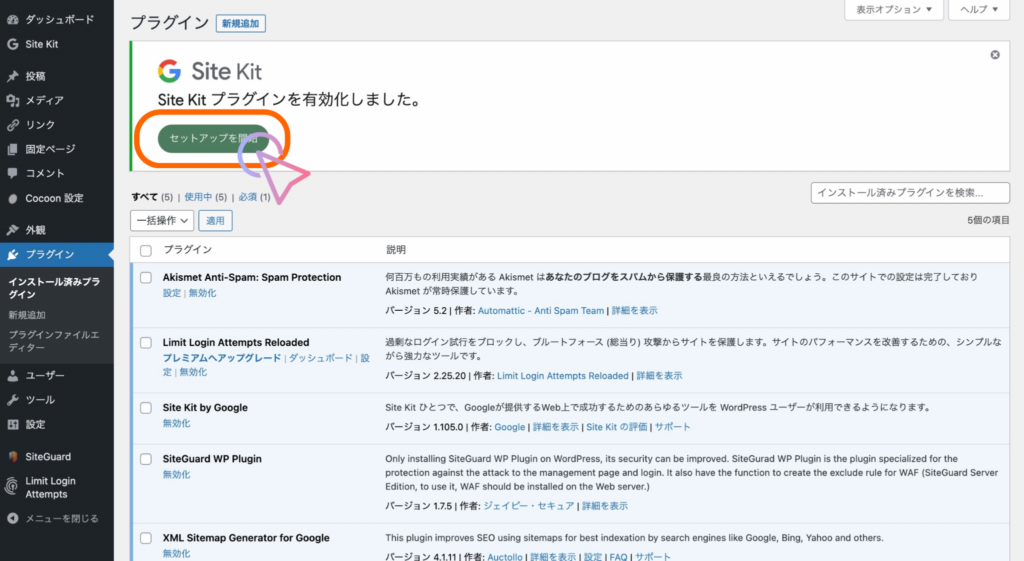Dismiss the Site Kit activation notice
Viewport: 1024px width, 561px height.
(994, 55)
